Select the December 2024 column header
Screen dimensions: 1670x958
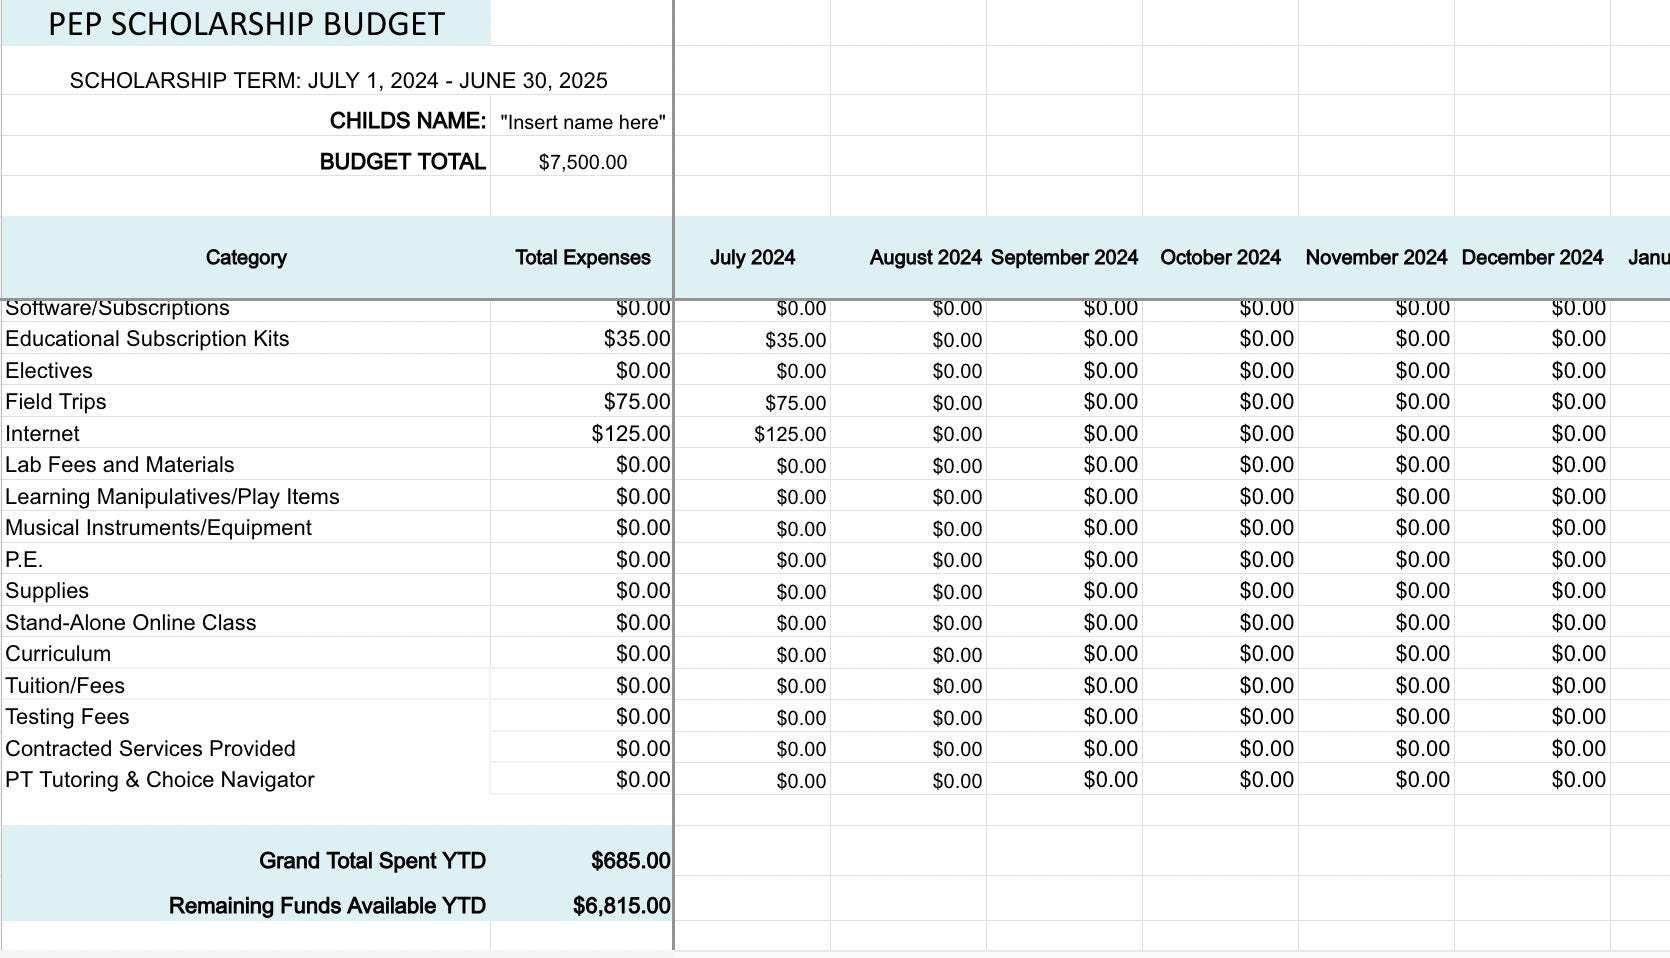point(1532,257)
